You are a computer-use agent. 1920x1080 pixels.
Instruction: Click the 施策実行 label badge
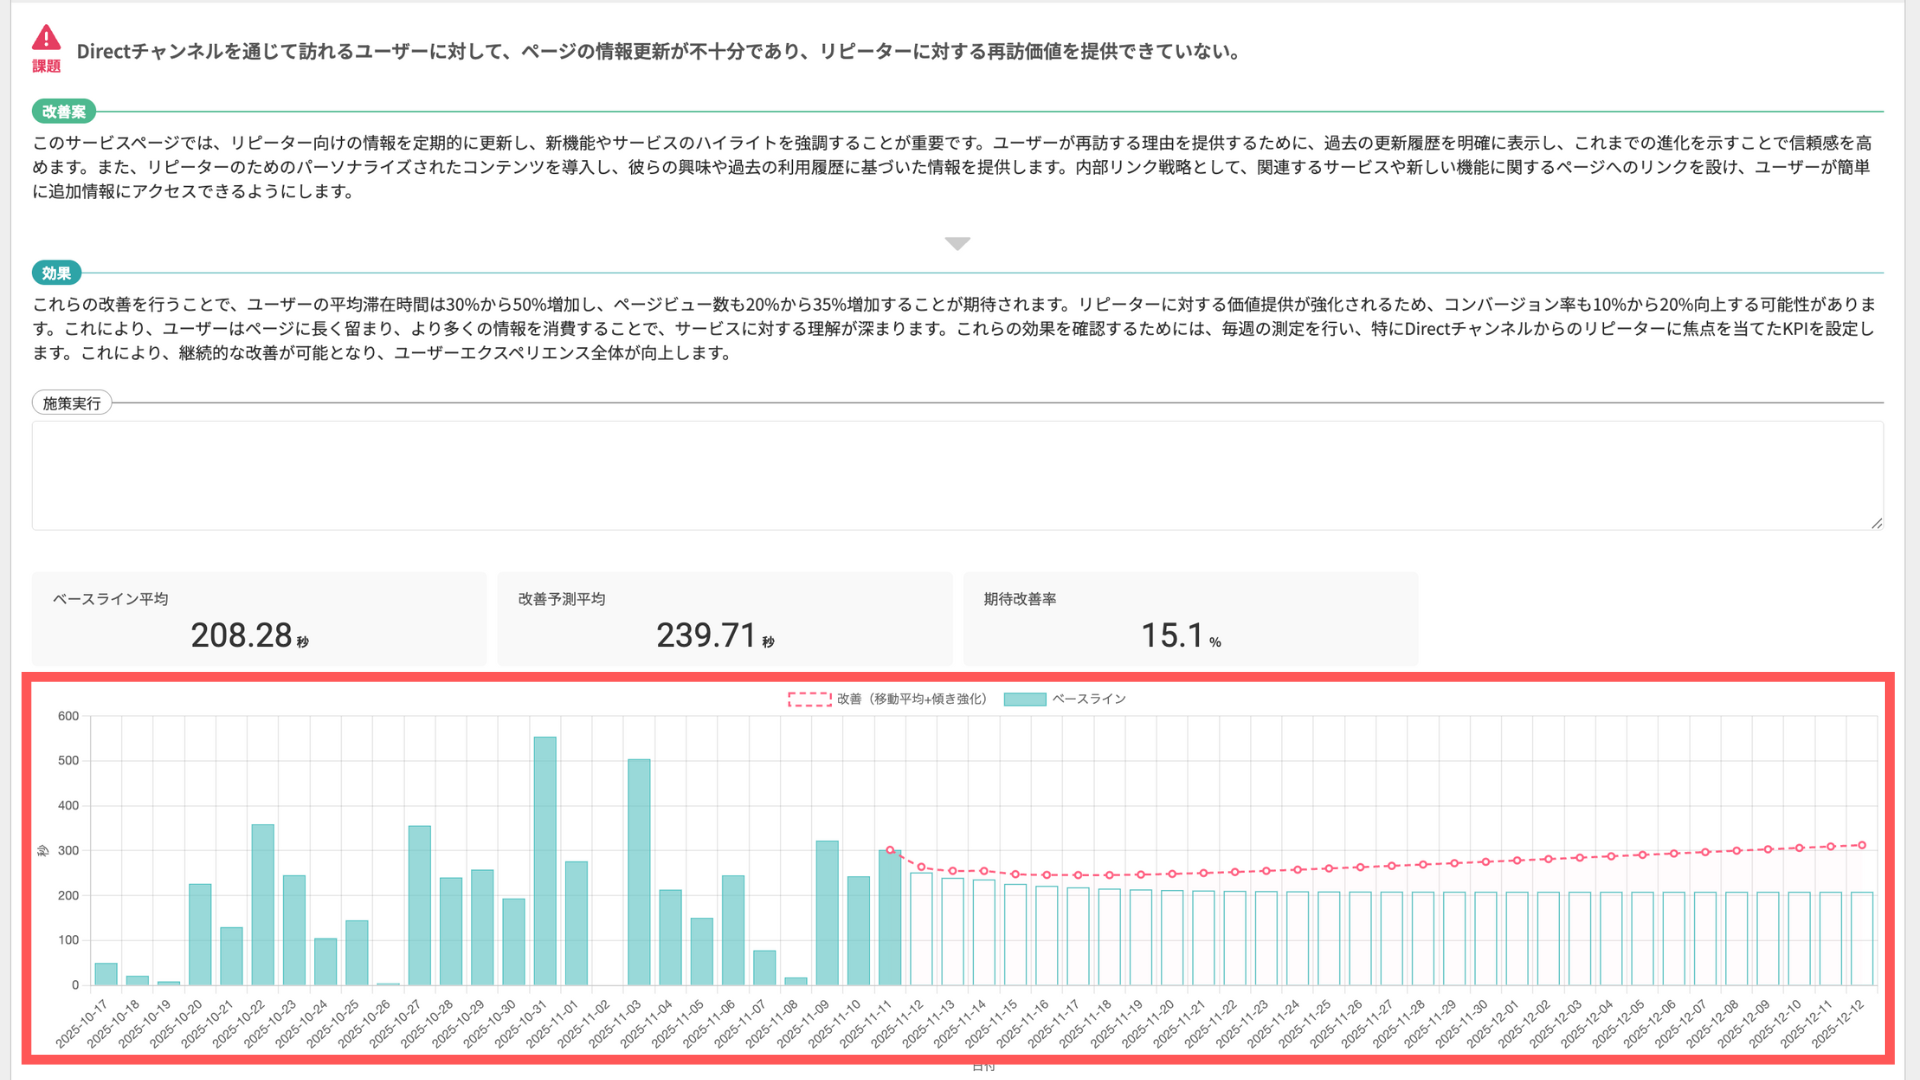(72, 403)
